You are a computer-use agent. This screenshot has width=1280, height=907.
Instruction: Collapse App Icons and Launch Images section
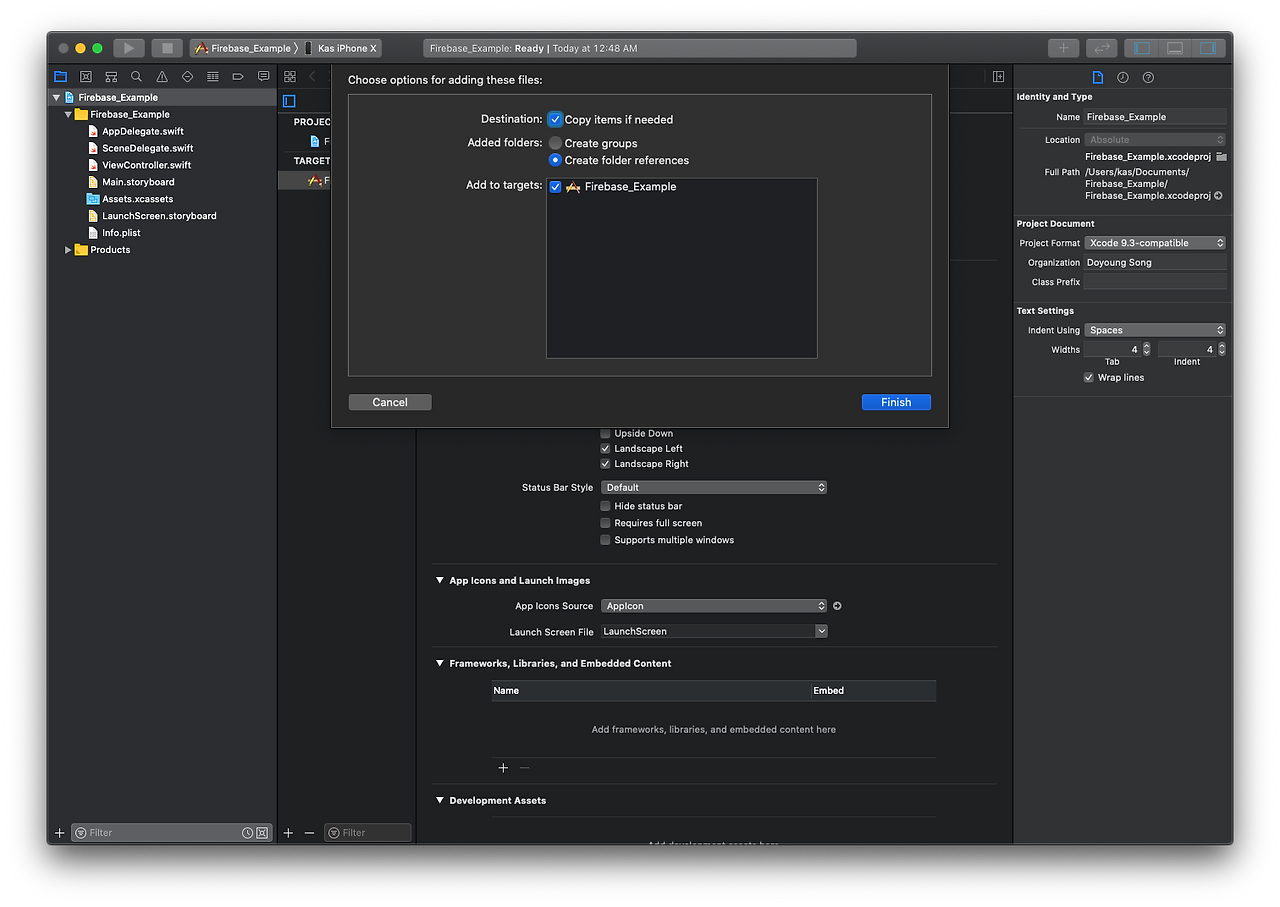tap(439, 580)
